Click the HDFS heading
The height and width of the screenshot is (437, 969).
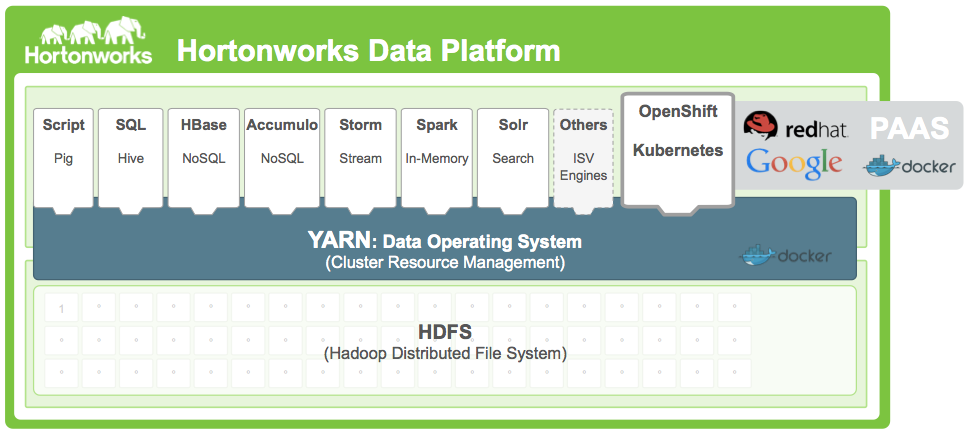tap(445, 331)
